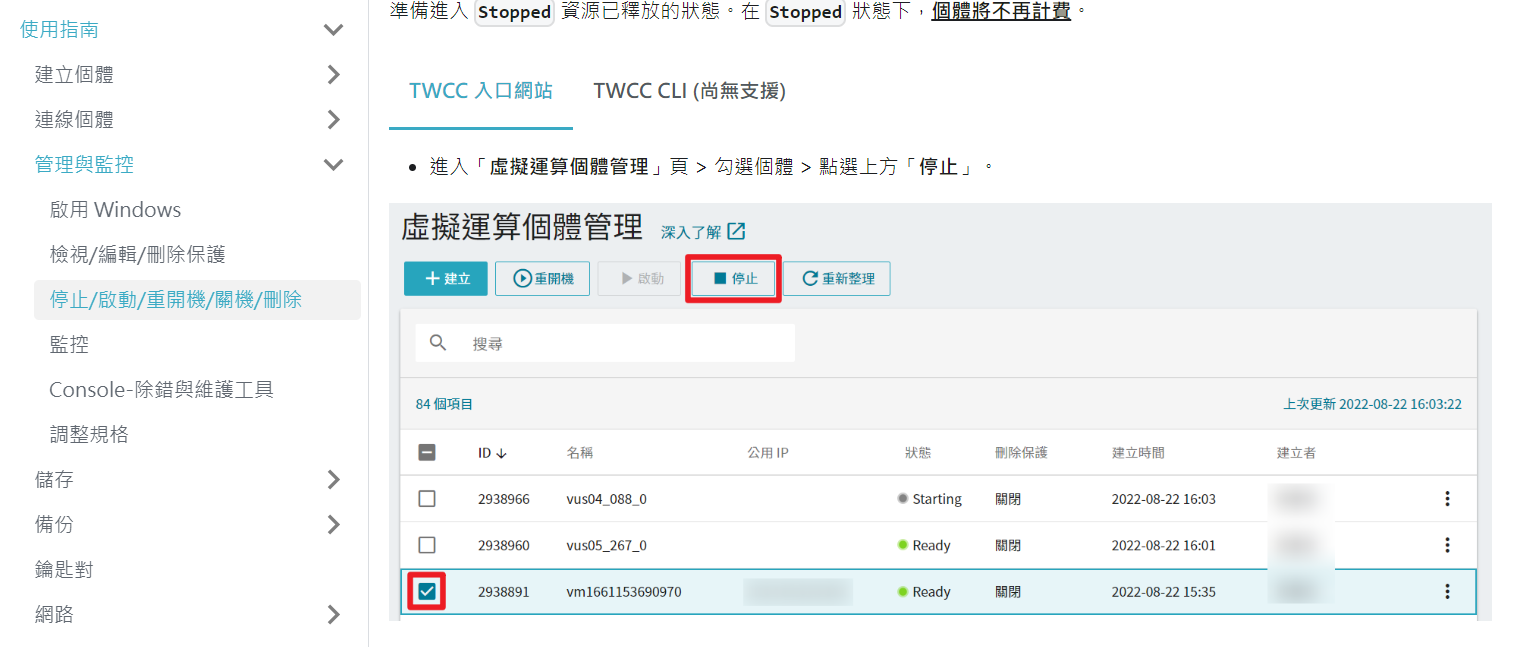
Task: Switch to the TWCC CLI tab
Action: (x=690, y=90)
